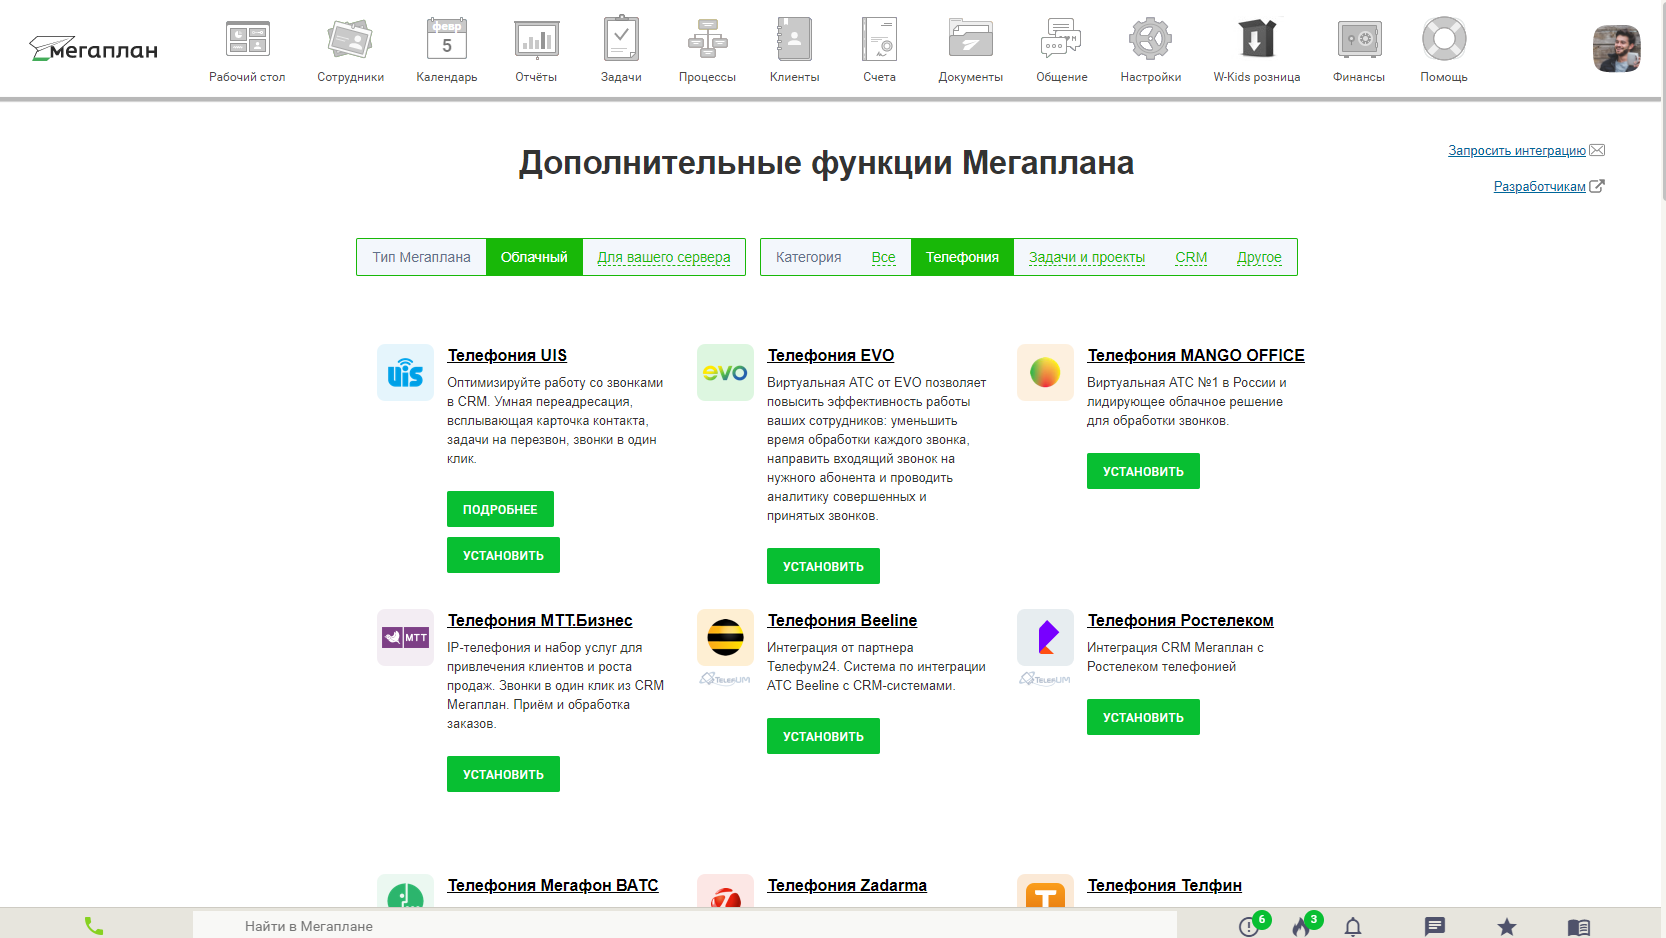Open the Сотрудники section
This screenshot has width=1666, height=938.
coord(350,50)
